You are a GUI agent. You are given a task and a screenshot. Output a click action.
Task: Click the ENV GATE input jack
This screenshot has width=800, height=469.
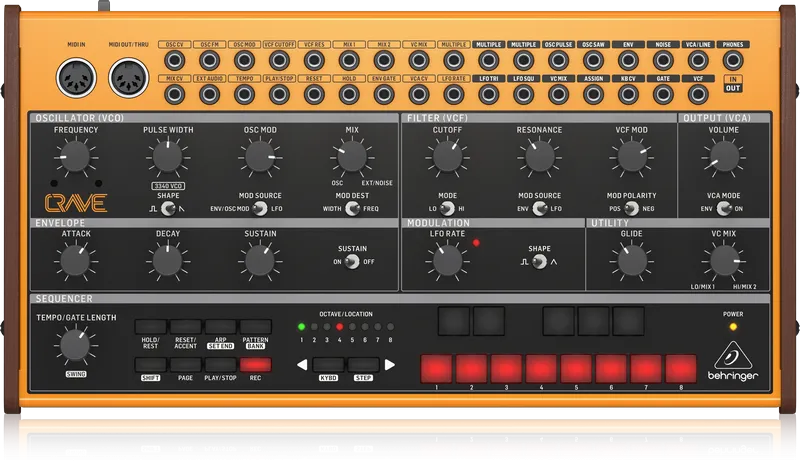pos(384,95)
